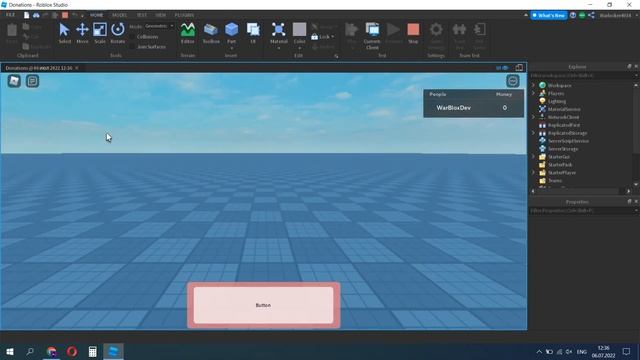Screen dimensions: 640x360
Task: Activate the Scale tool
Action: coord(100,33)
